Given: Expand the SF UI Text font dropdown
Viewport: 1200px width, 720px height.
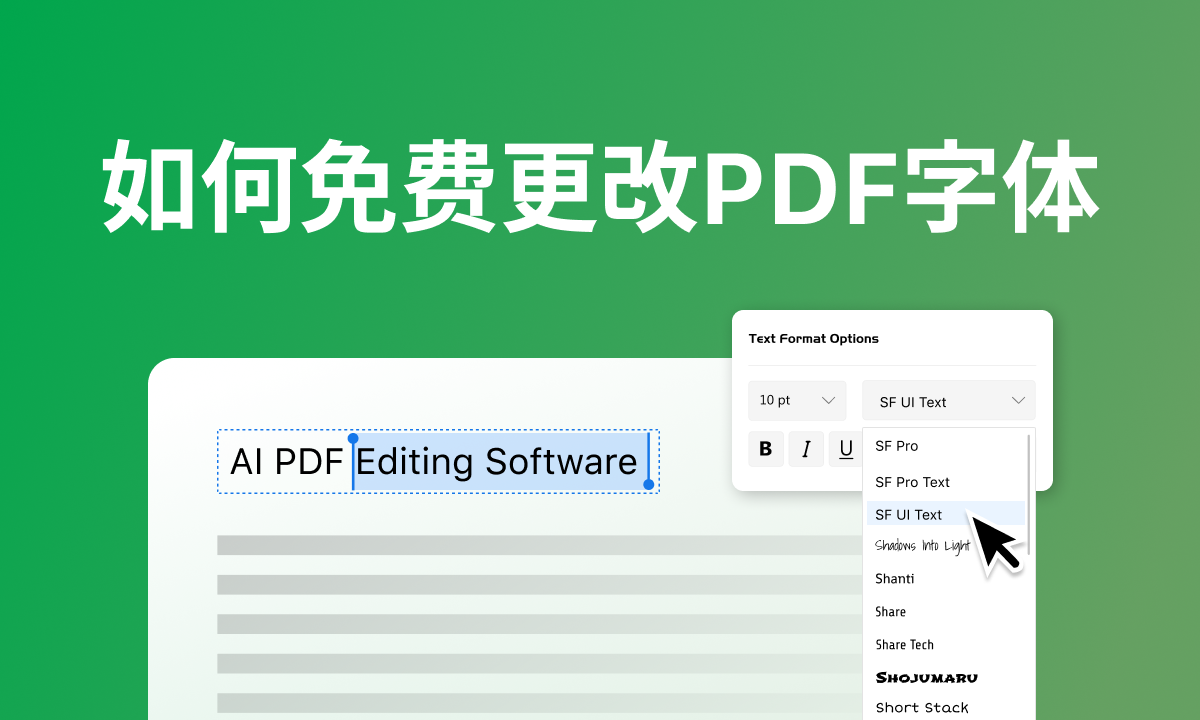Looking at the screenshot, I should (x=948, y=400).
